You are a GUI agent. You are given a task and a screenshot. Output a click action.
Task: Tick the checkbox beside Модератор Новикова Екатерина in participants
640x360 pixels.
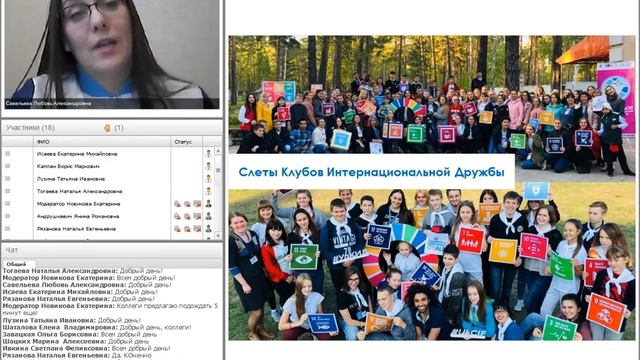7,203
